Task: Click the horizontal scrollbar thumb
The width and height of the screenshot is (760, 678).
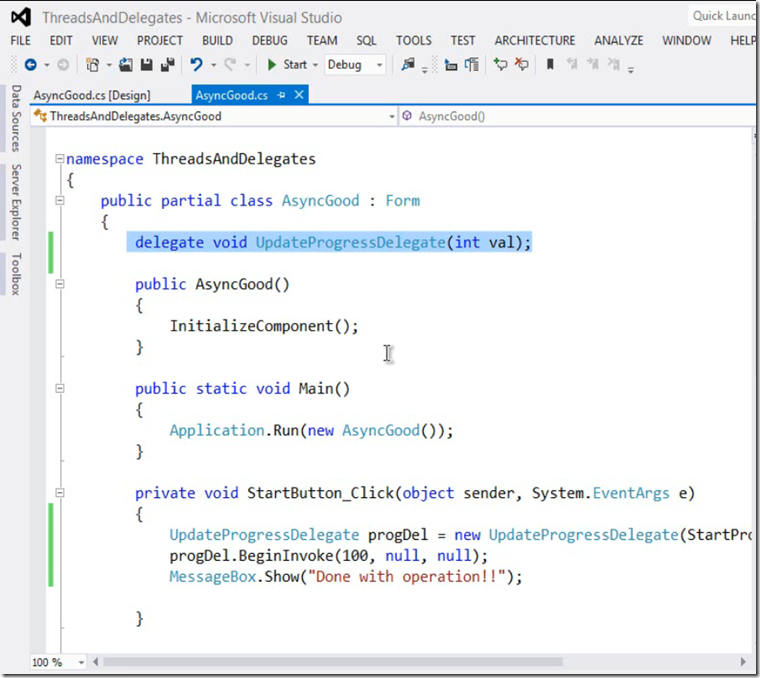Action: coord(332,662)
